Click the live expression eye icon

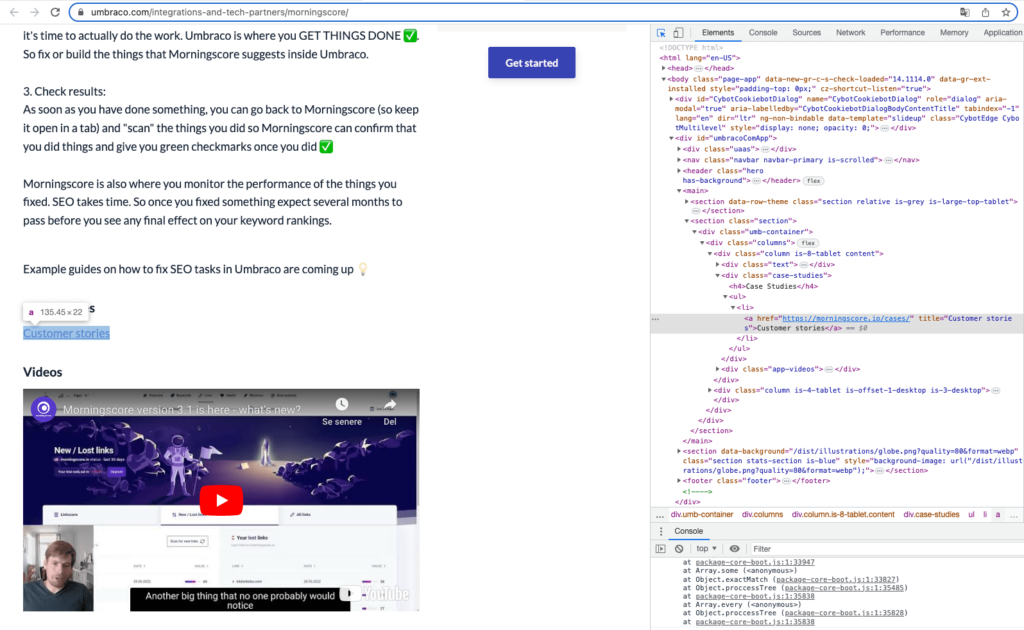(x=735, y=549)
